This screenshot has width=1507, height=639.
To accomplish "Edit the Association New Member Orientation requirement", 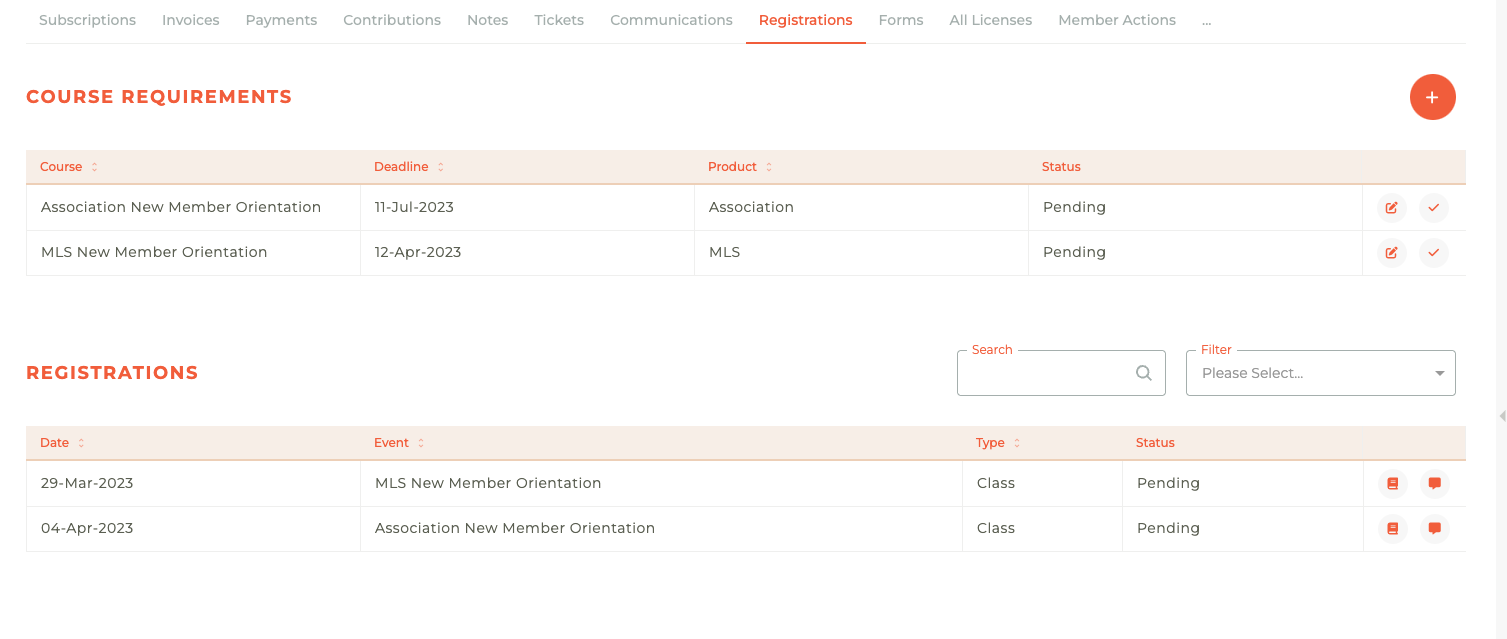I will 1391,208.
